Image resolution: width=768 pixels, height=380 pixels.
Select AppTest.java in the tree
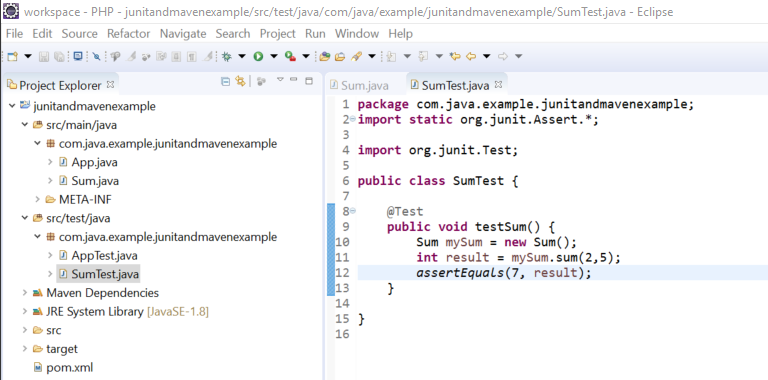(104, 256)
